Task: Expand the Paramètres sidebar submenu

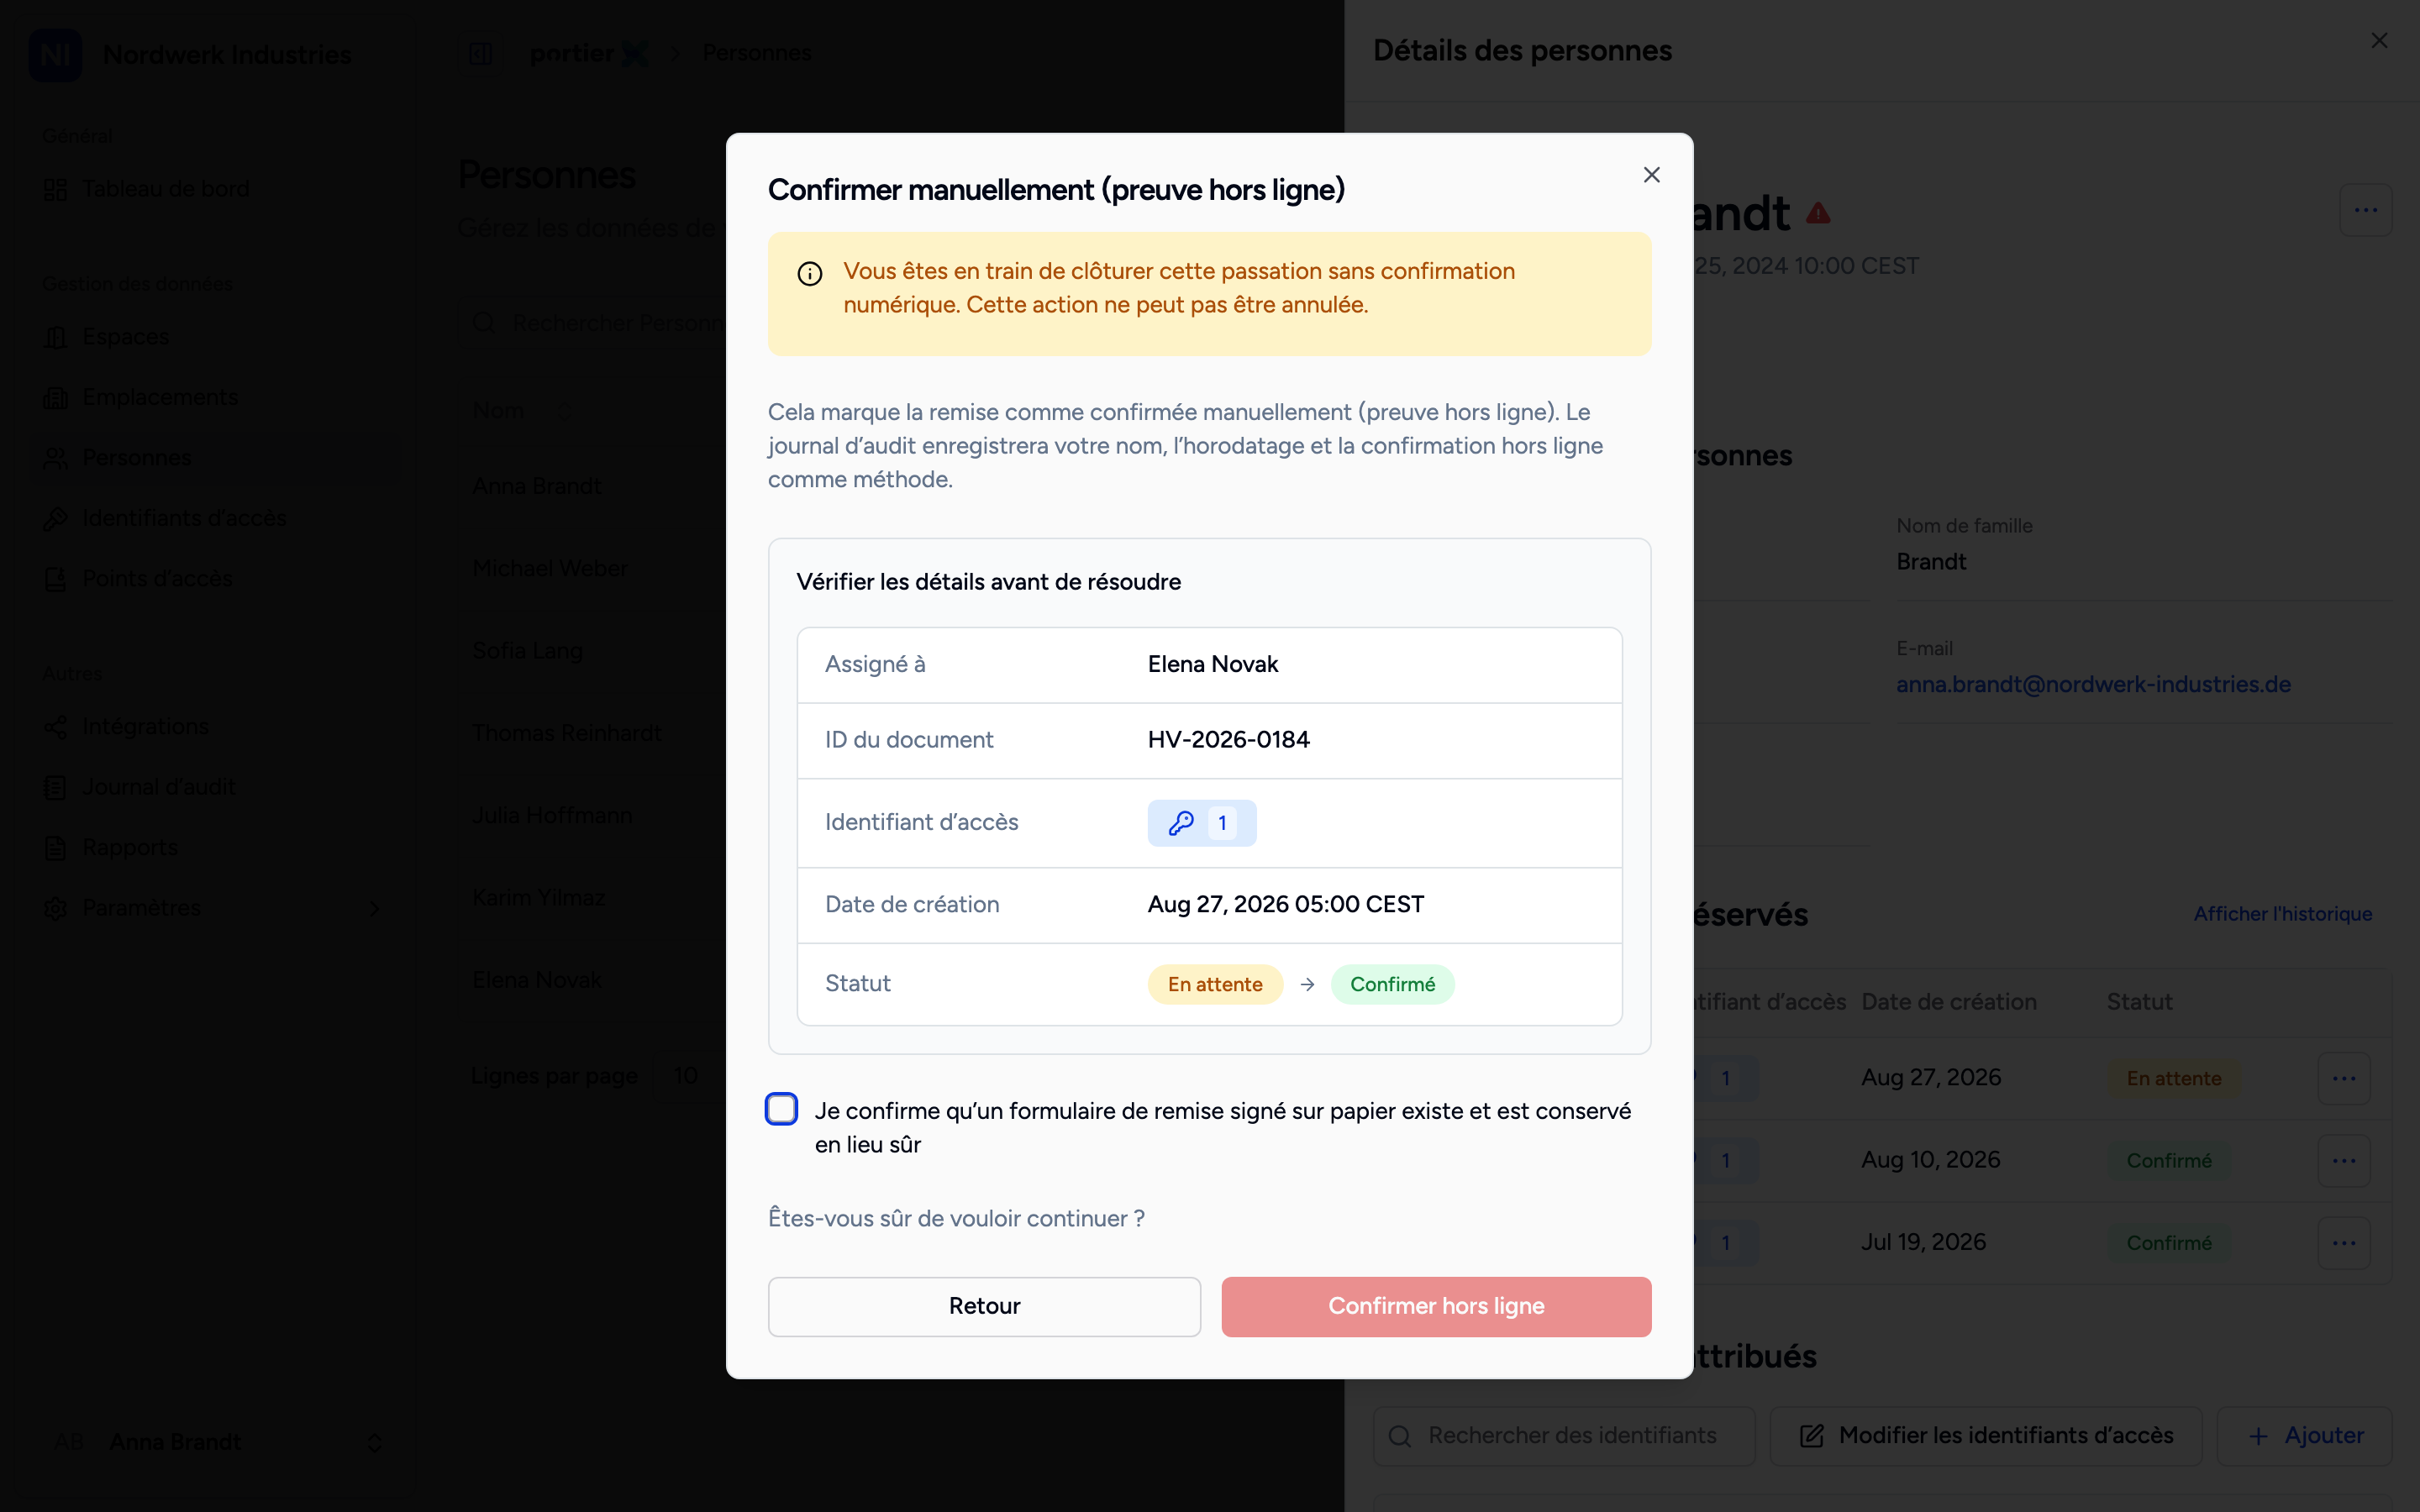Action: coord(375,908)
